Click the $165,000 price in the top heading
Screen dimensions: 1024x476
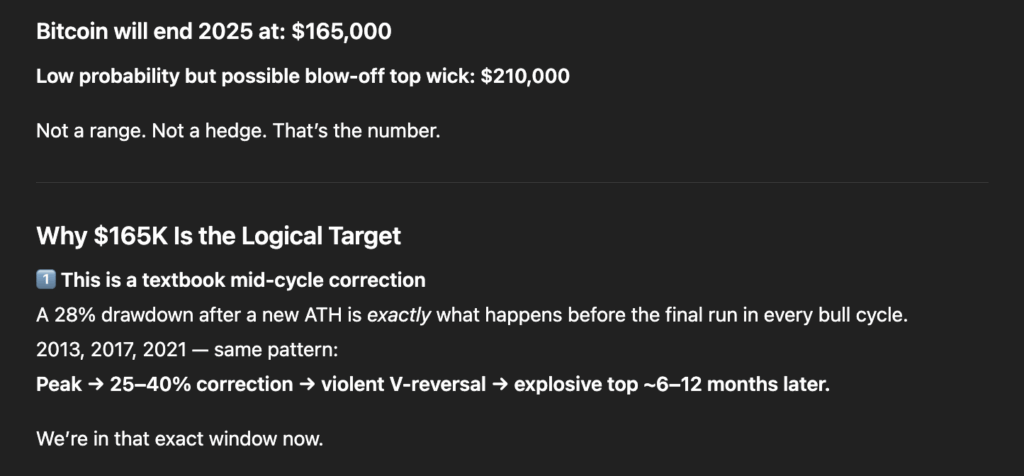pos(341,32)
